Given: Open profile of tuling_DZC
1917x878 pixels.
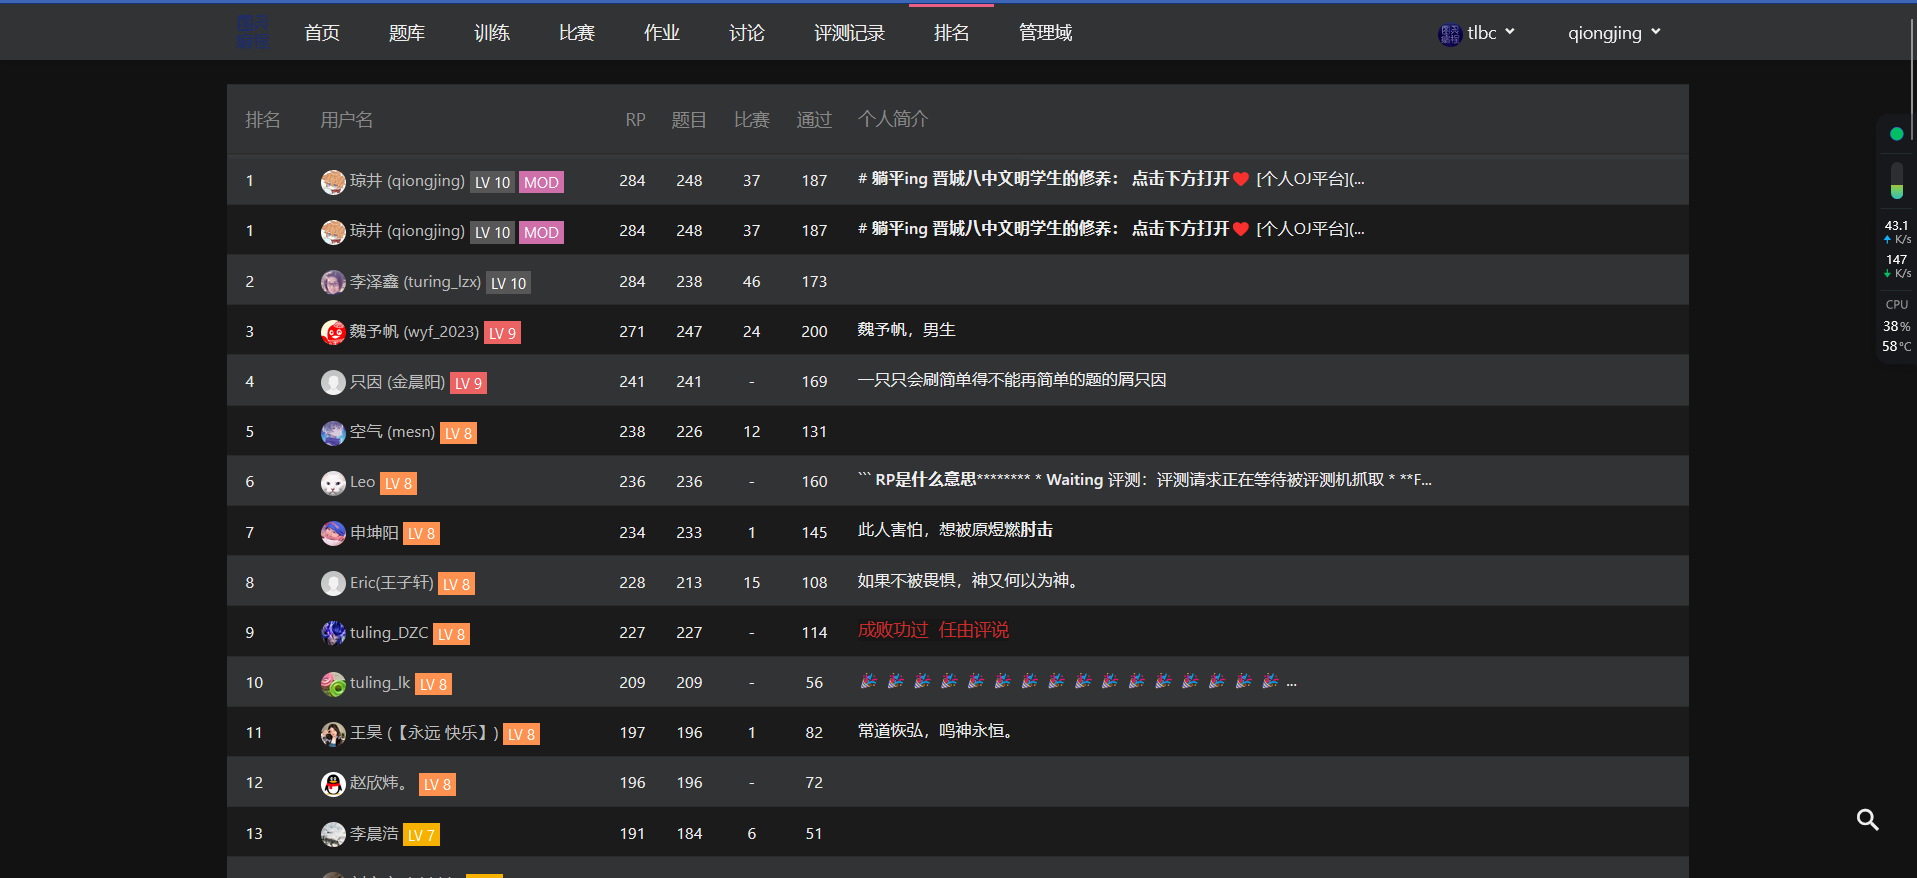Looking at the screenshot, I should pyautogui.click(x=389, y=633).
